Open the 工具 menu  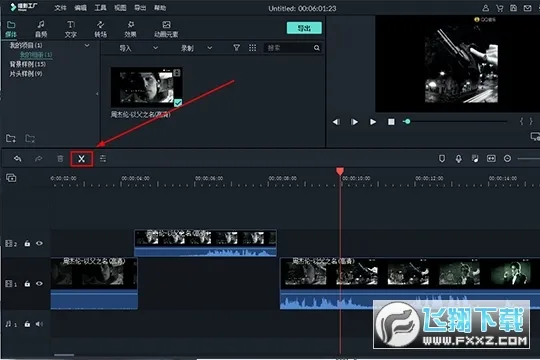tap(101, 8)
